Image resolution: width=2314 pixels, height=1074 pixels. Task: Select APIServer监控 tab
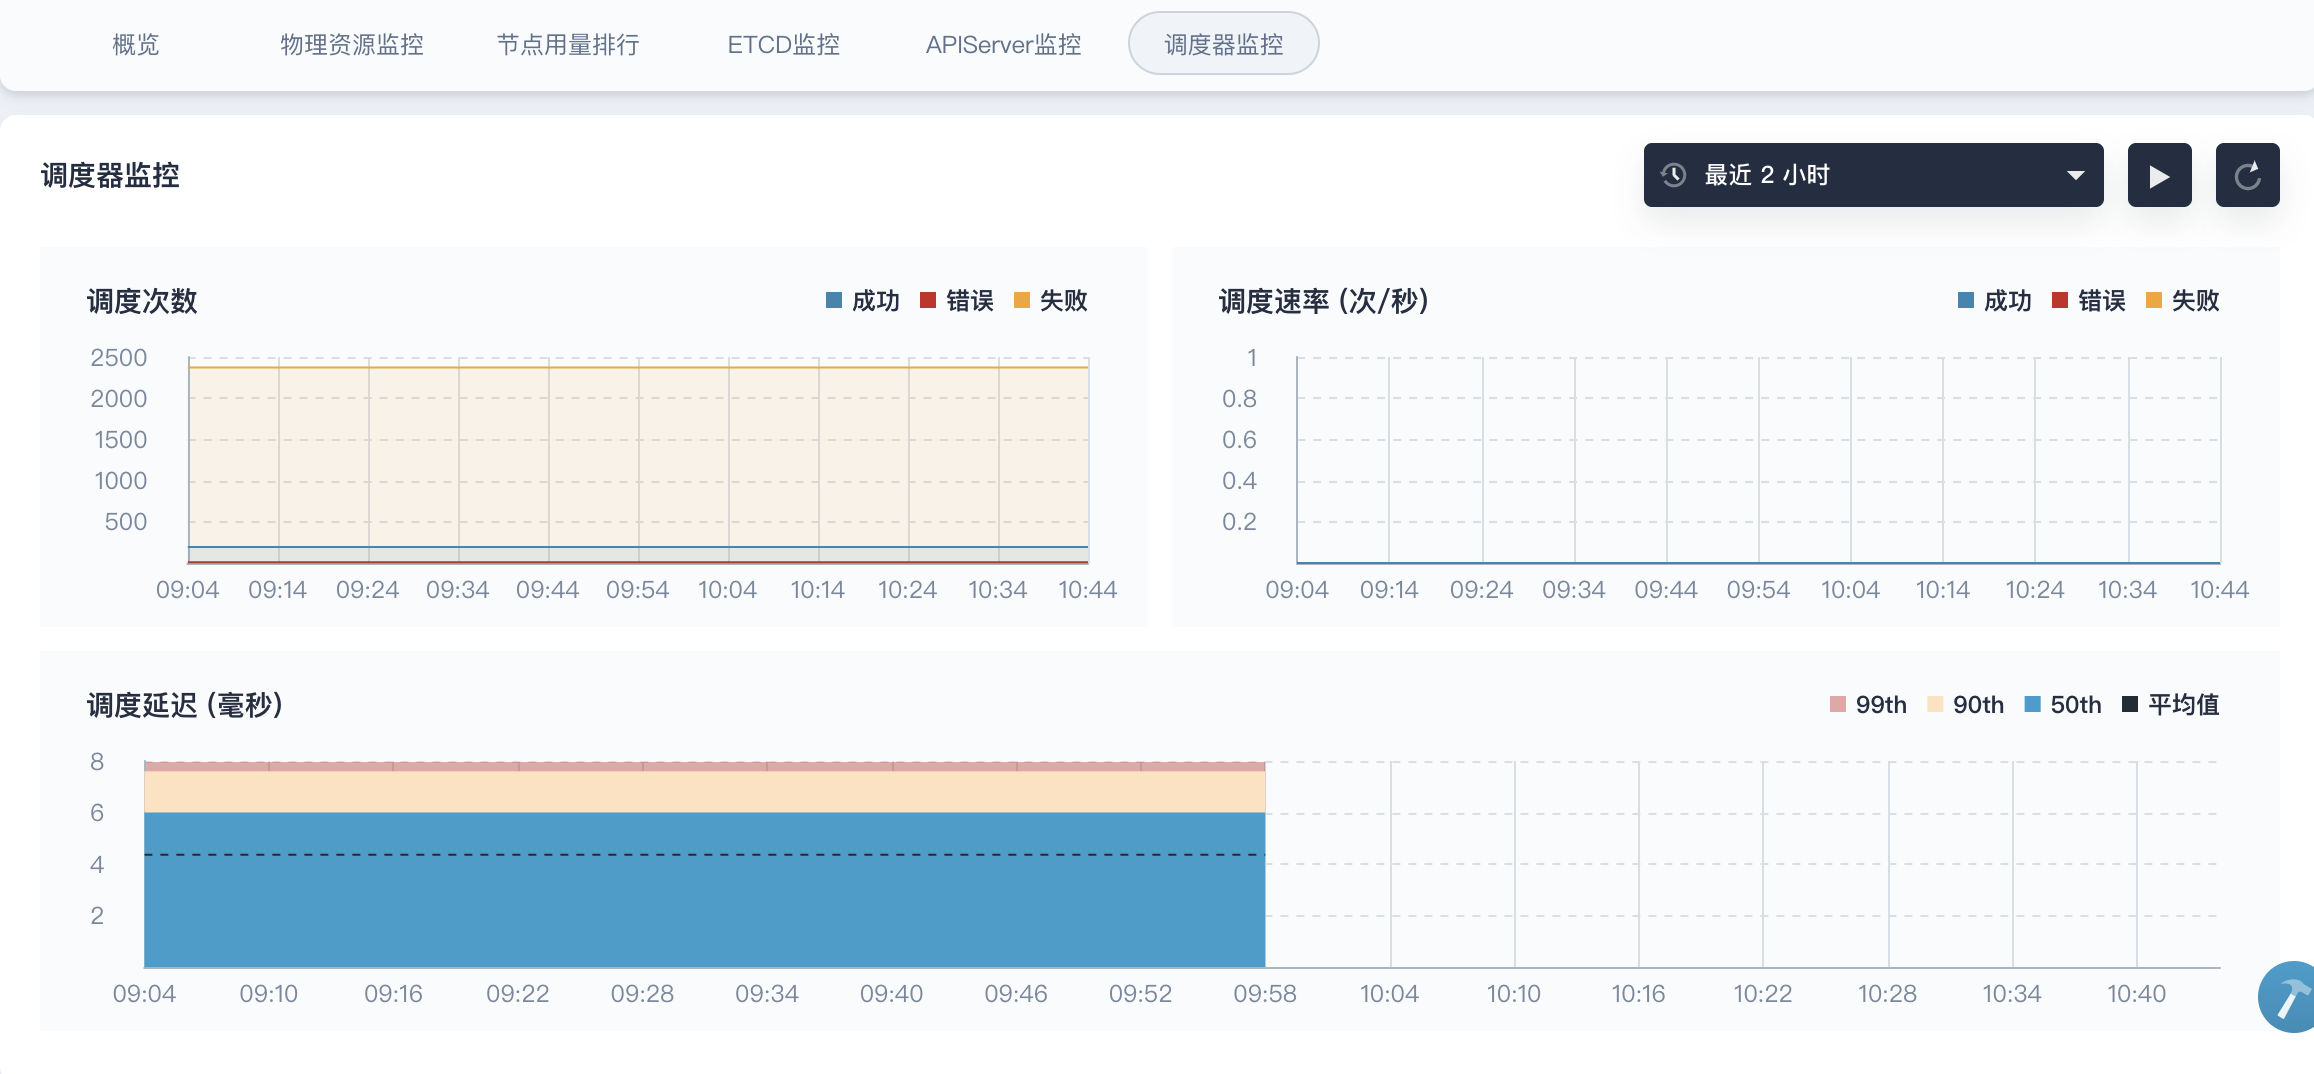tap(1003, 44)
